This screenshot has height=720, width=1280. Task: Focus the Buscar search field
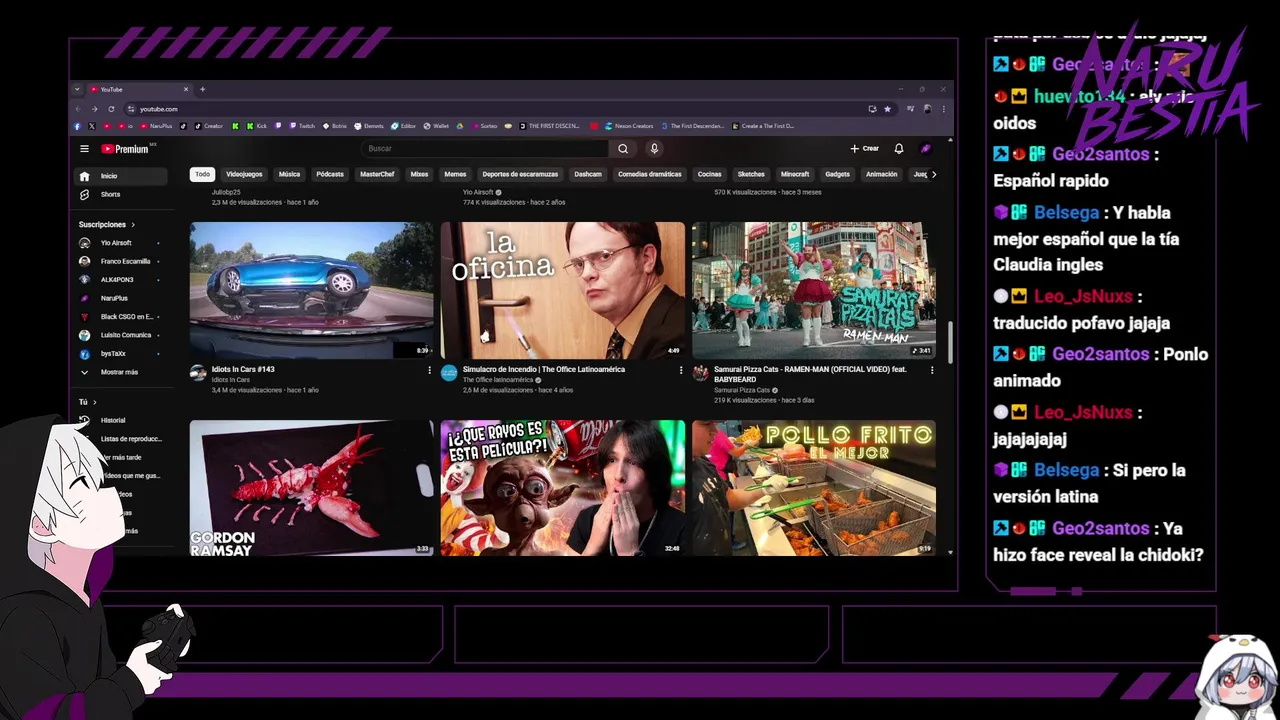coord(485,149)
